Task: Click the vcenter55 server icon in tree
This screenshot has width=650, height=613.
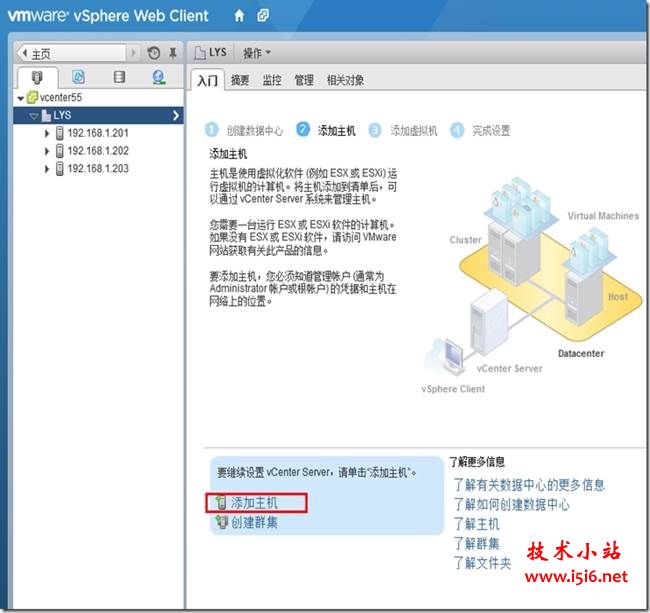Action: [x=32, y=97]
